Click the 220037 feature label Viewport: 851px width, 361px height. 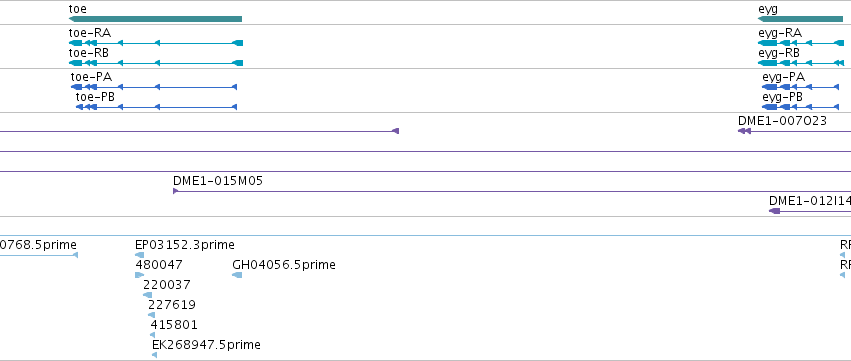click(x=167, y=284)
